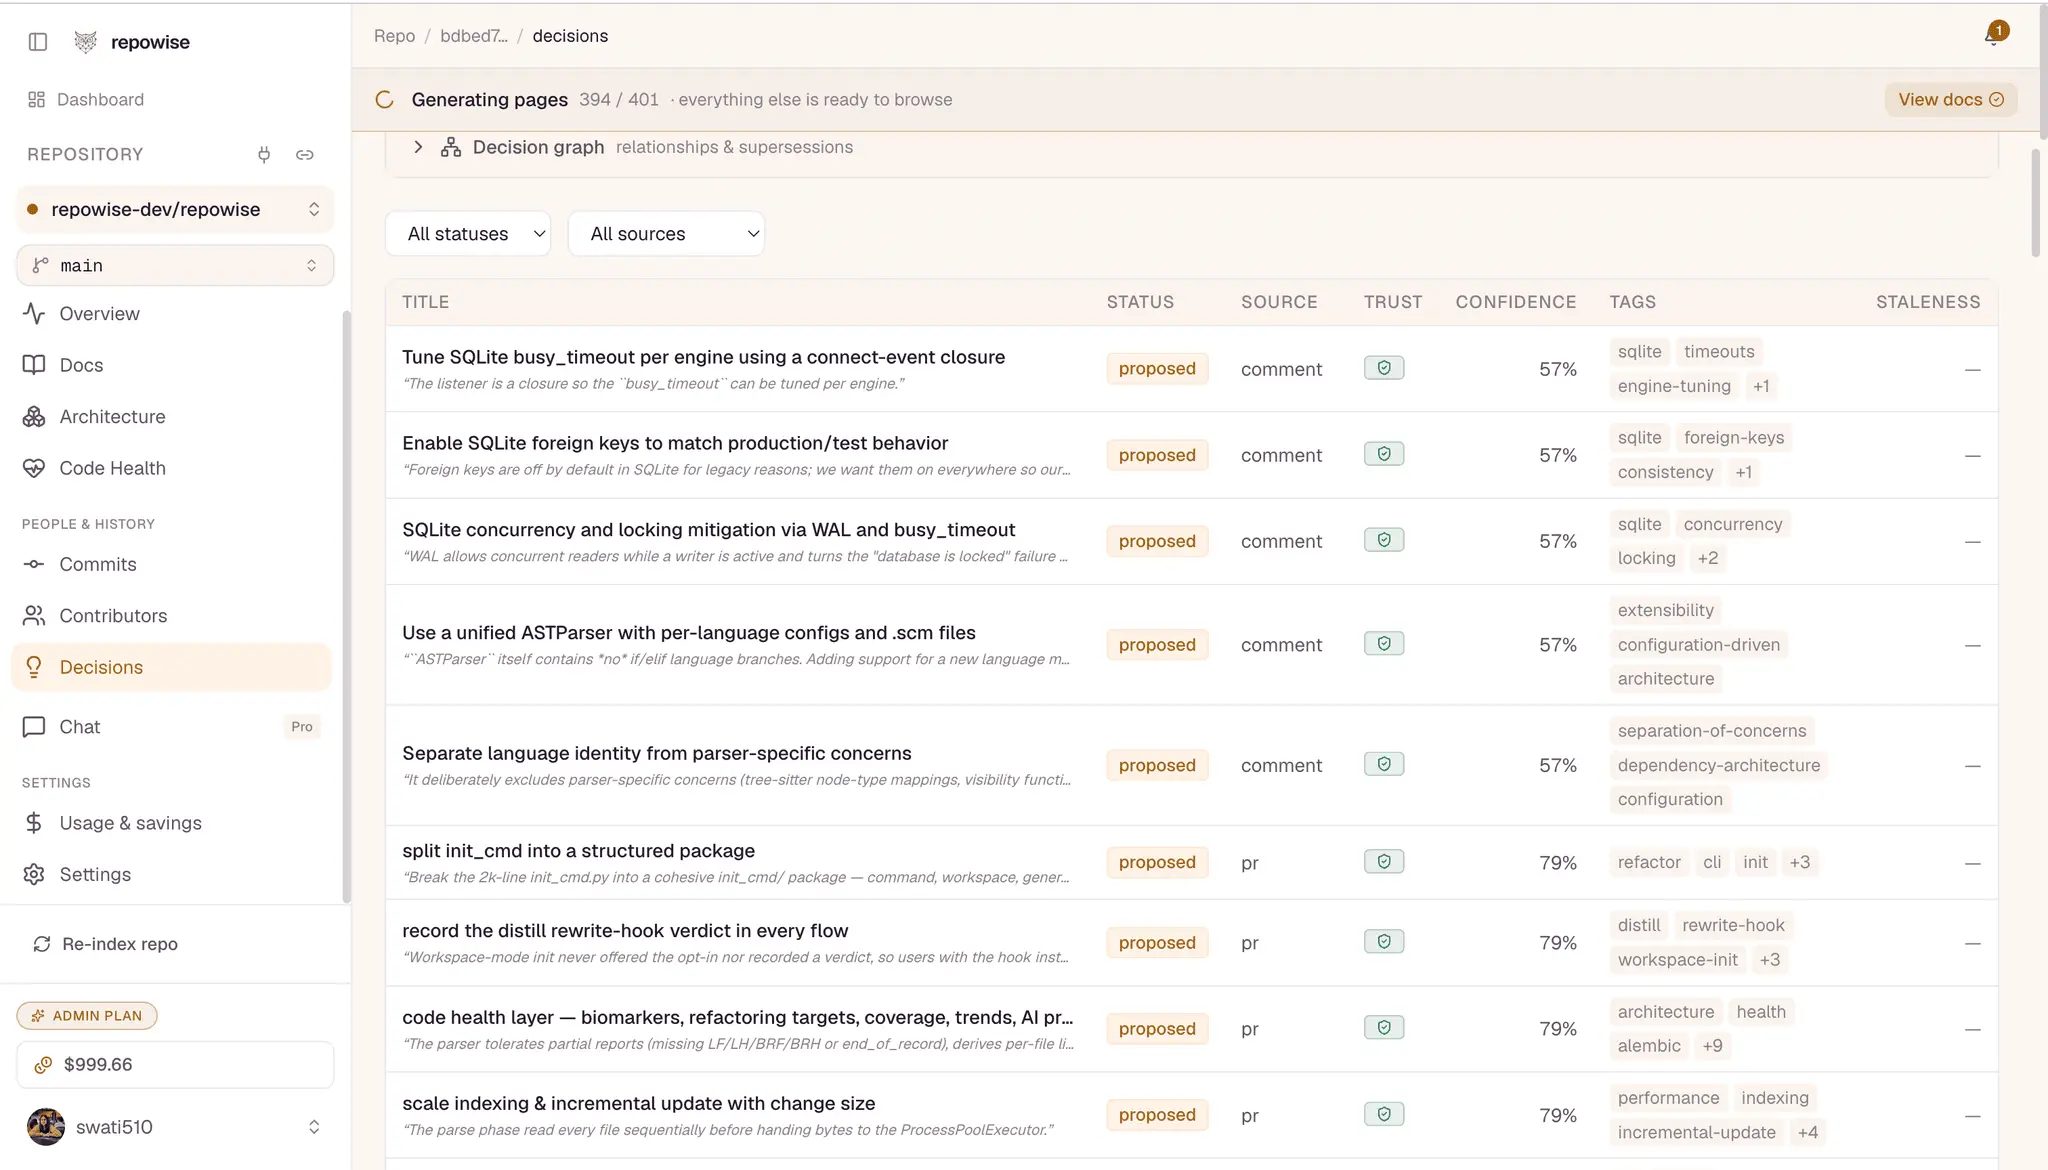
Task: Click the 'extensibility' tag
Action: tap(1665, 610)
